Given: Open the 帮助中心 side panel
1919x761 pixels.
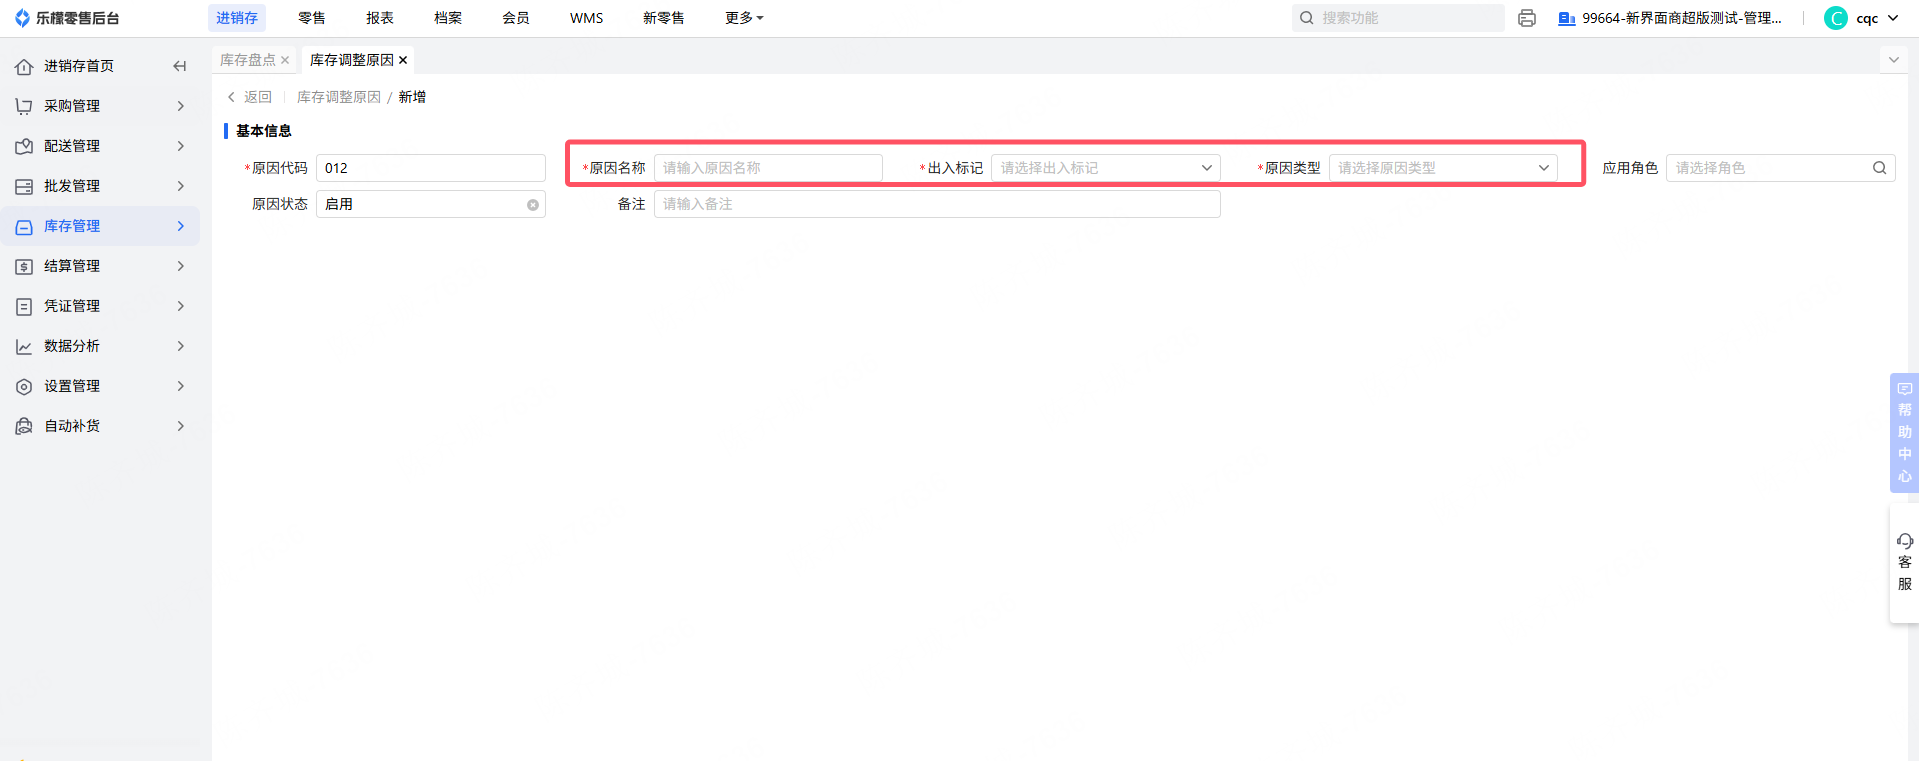Looking at the screenshot, I should tap(1904, 433).
